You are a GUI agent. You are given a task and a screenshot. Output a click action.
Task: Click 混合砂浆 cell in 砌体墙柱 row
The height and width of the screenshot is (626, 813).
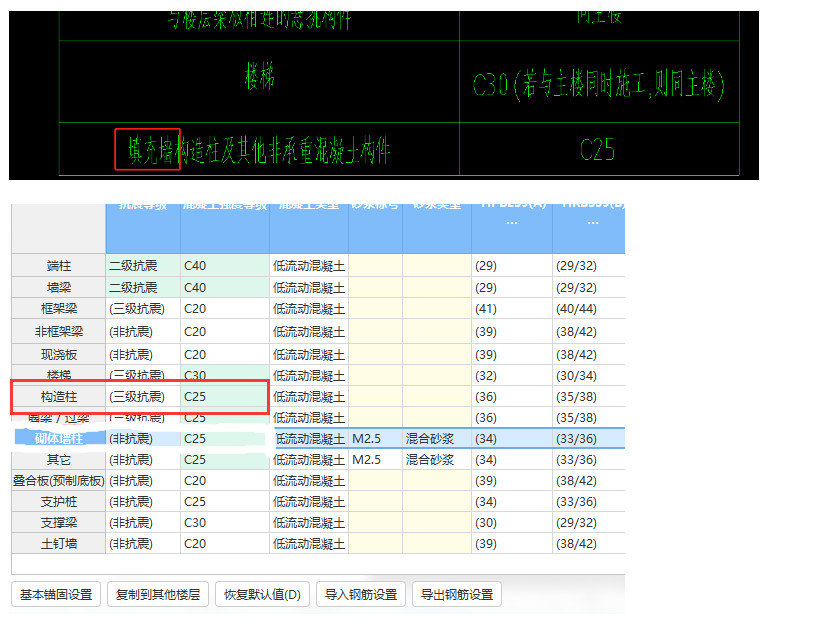pyautogui.click(x=437, y=439)
